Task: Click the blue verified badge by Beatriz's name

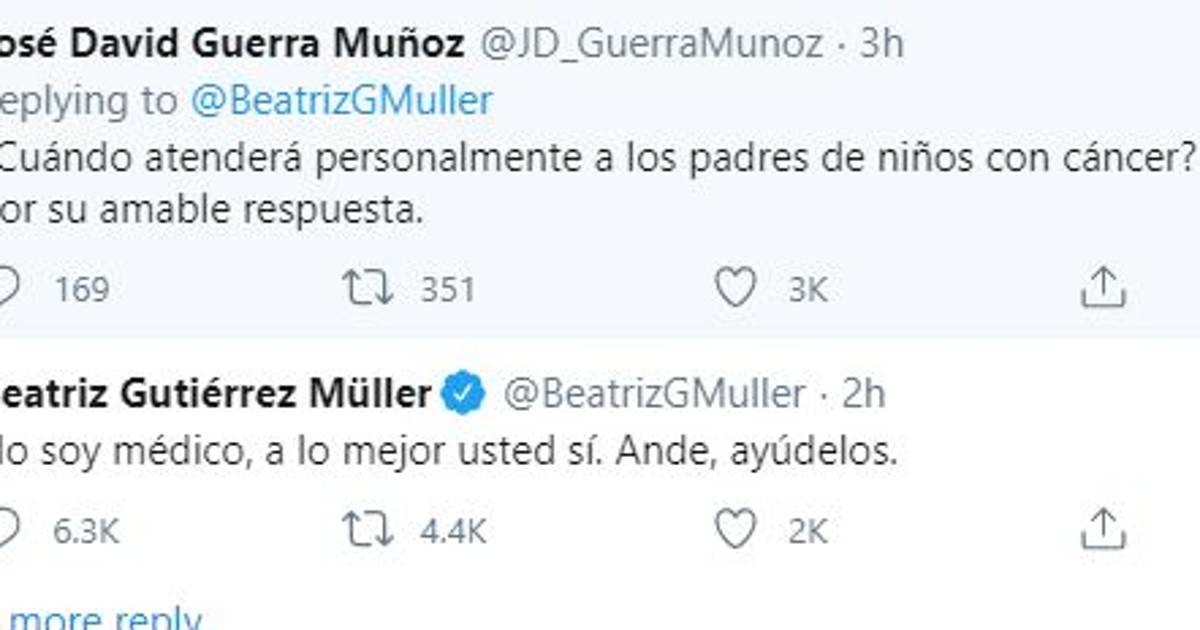Action: coord(464,393)
